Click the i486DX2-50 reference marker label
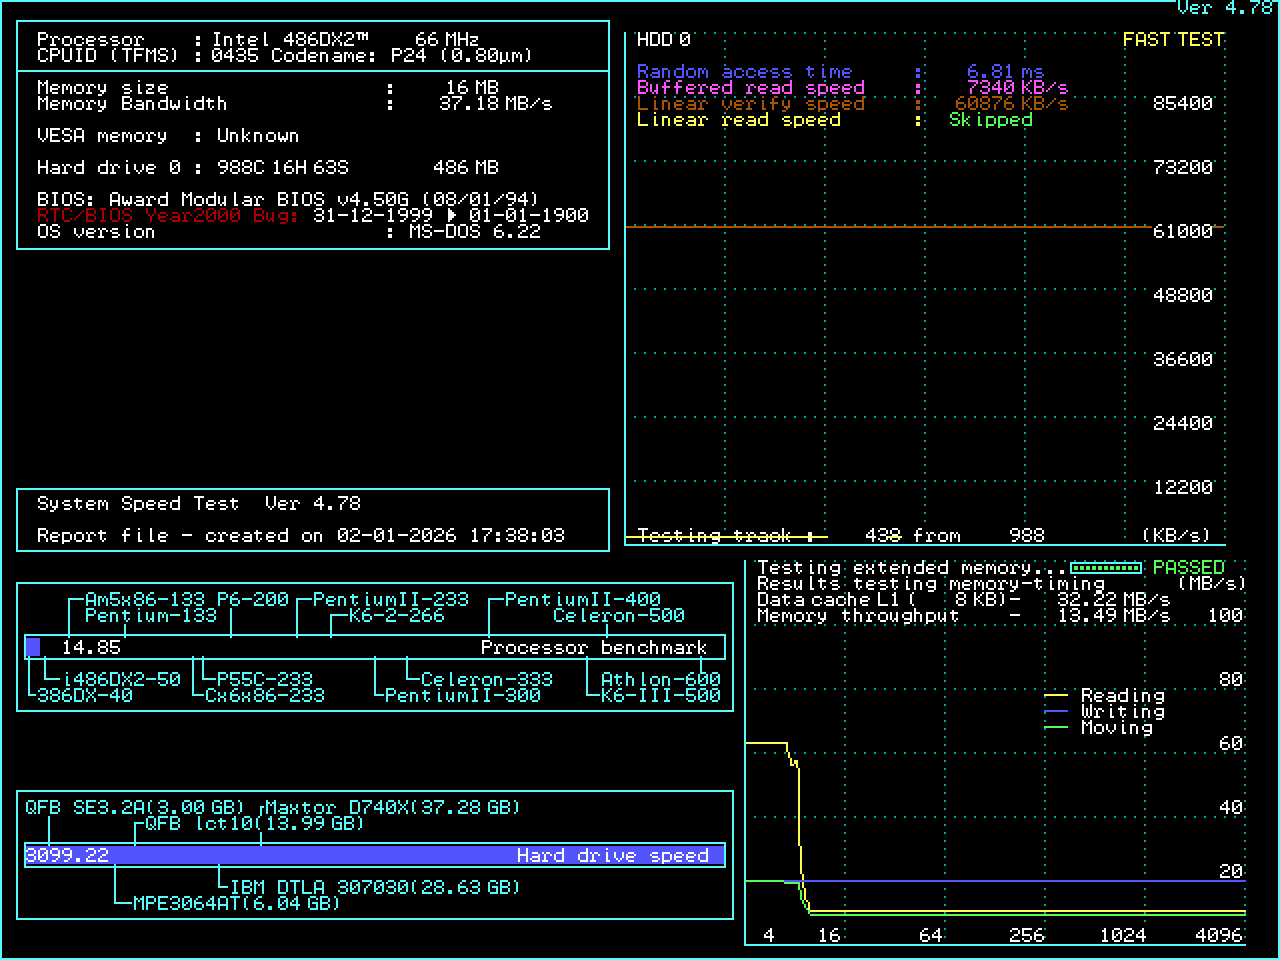Viewport: 1280px width, 960px height. point(121,679)
